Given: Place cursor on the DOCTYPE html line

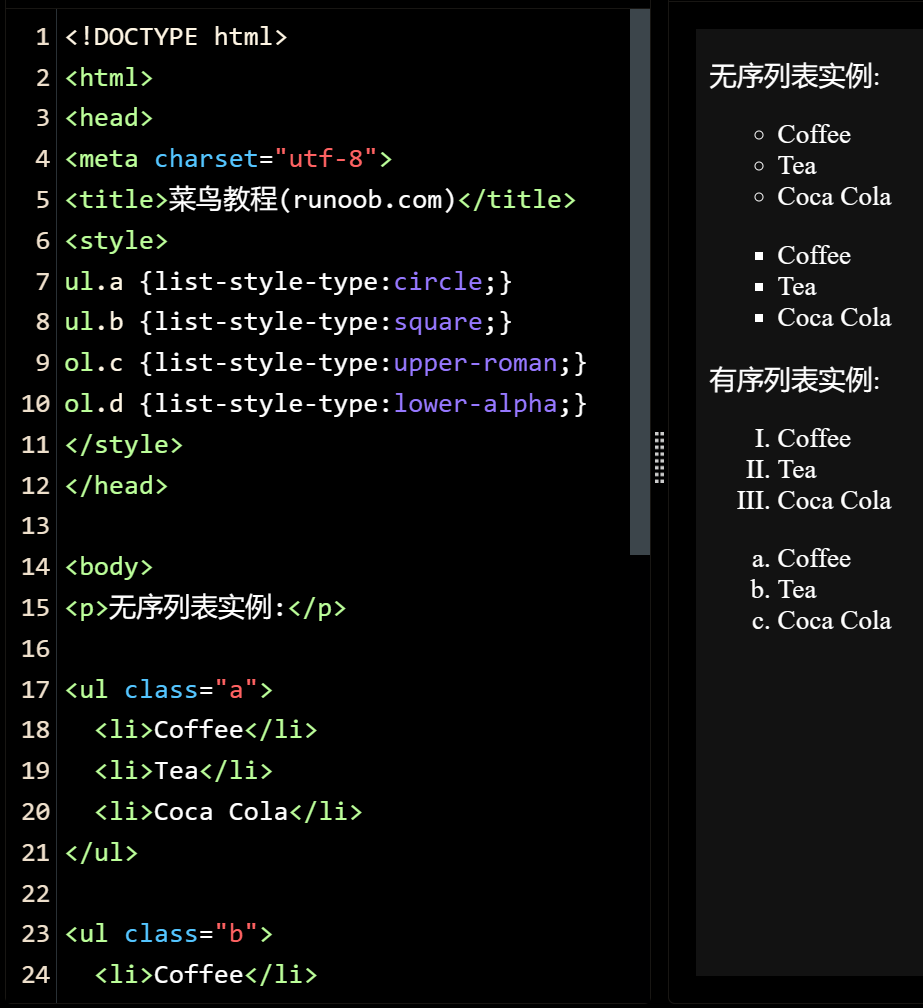Looking at the screenshot, I should (176, 37).
